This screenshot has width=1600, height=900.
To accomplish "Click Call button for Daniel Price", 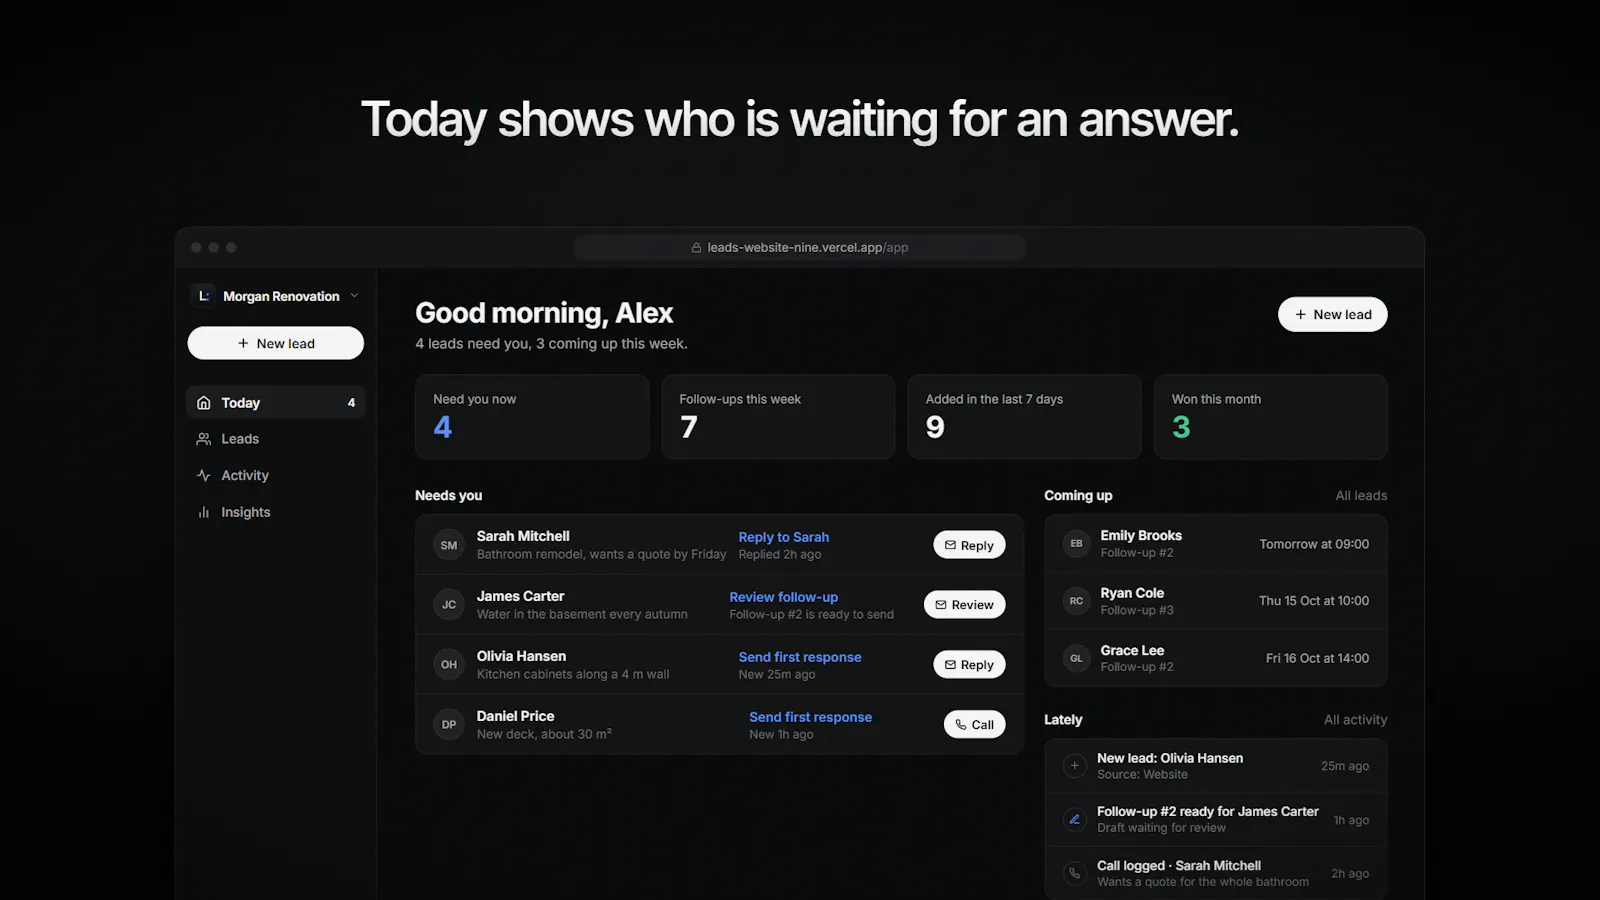I will coord(974,725).
